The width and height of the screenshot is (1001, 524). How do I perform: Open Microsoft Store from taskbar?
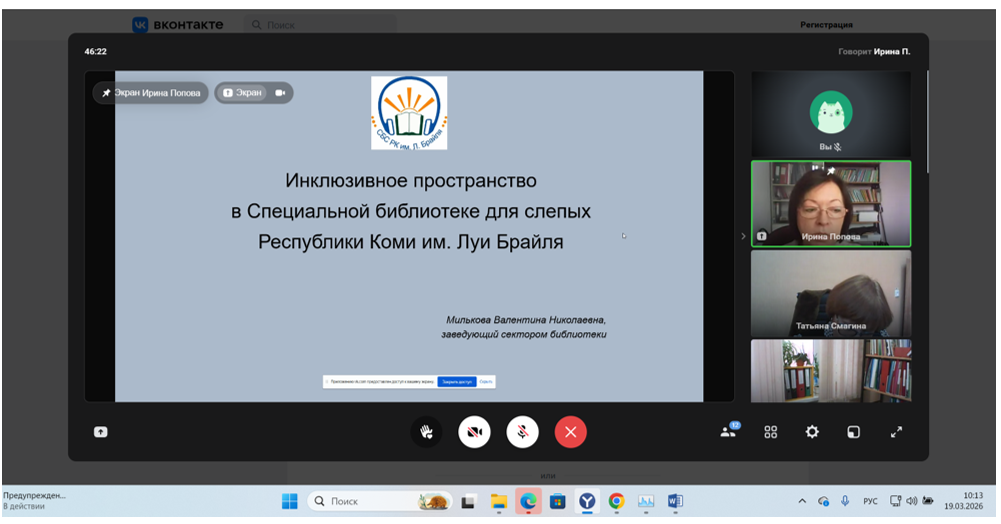[x=557, y=502]
